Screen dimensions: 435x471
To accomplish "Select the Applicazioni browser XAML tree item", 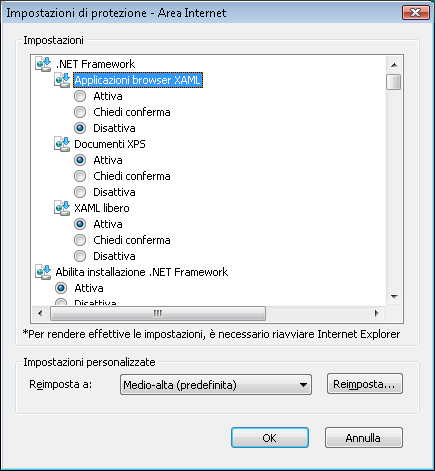I will [x=138, y=80].
